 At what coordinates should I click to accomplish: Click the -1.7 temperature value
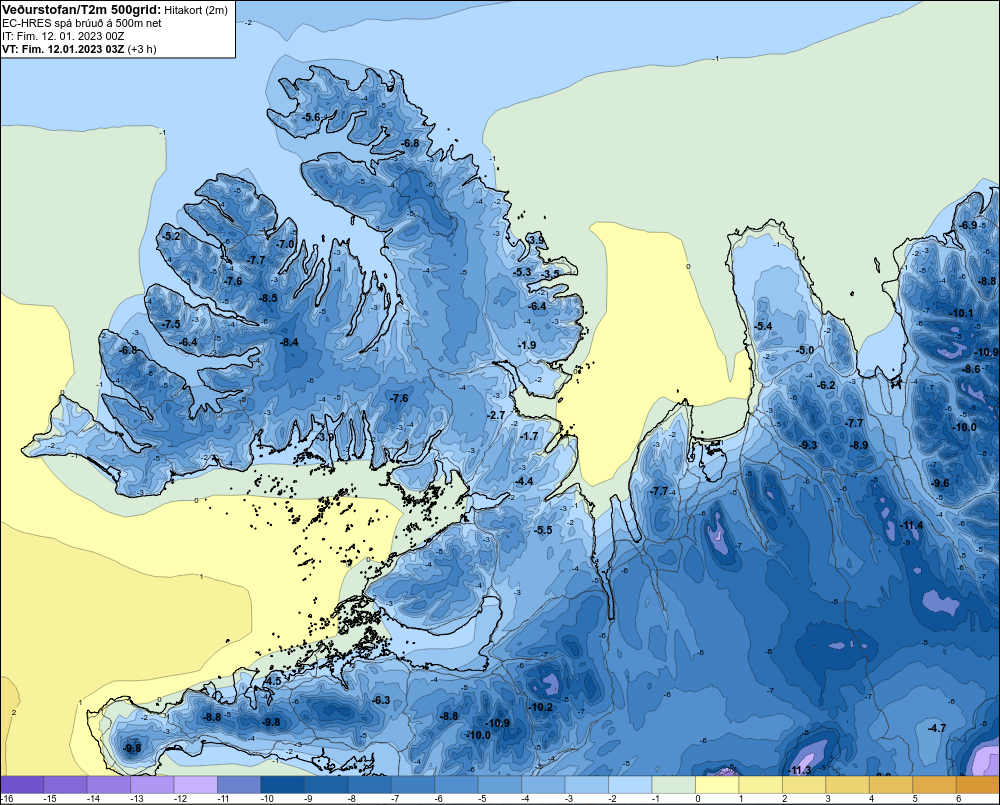[x=529, y=437]
